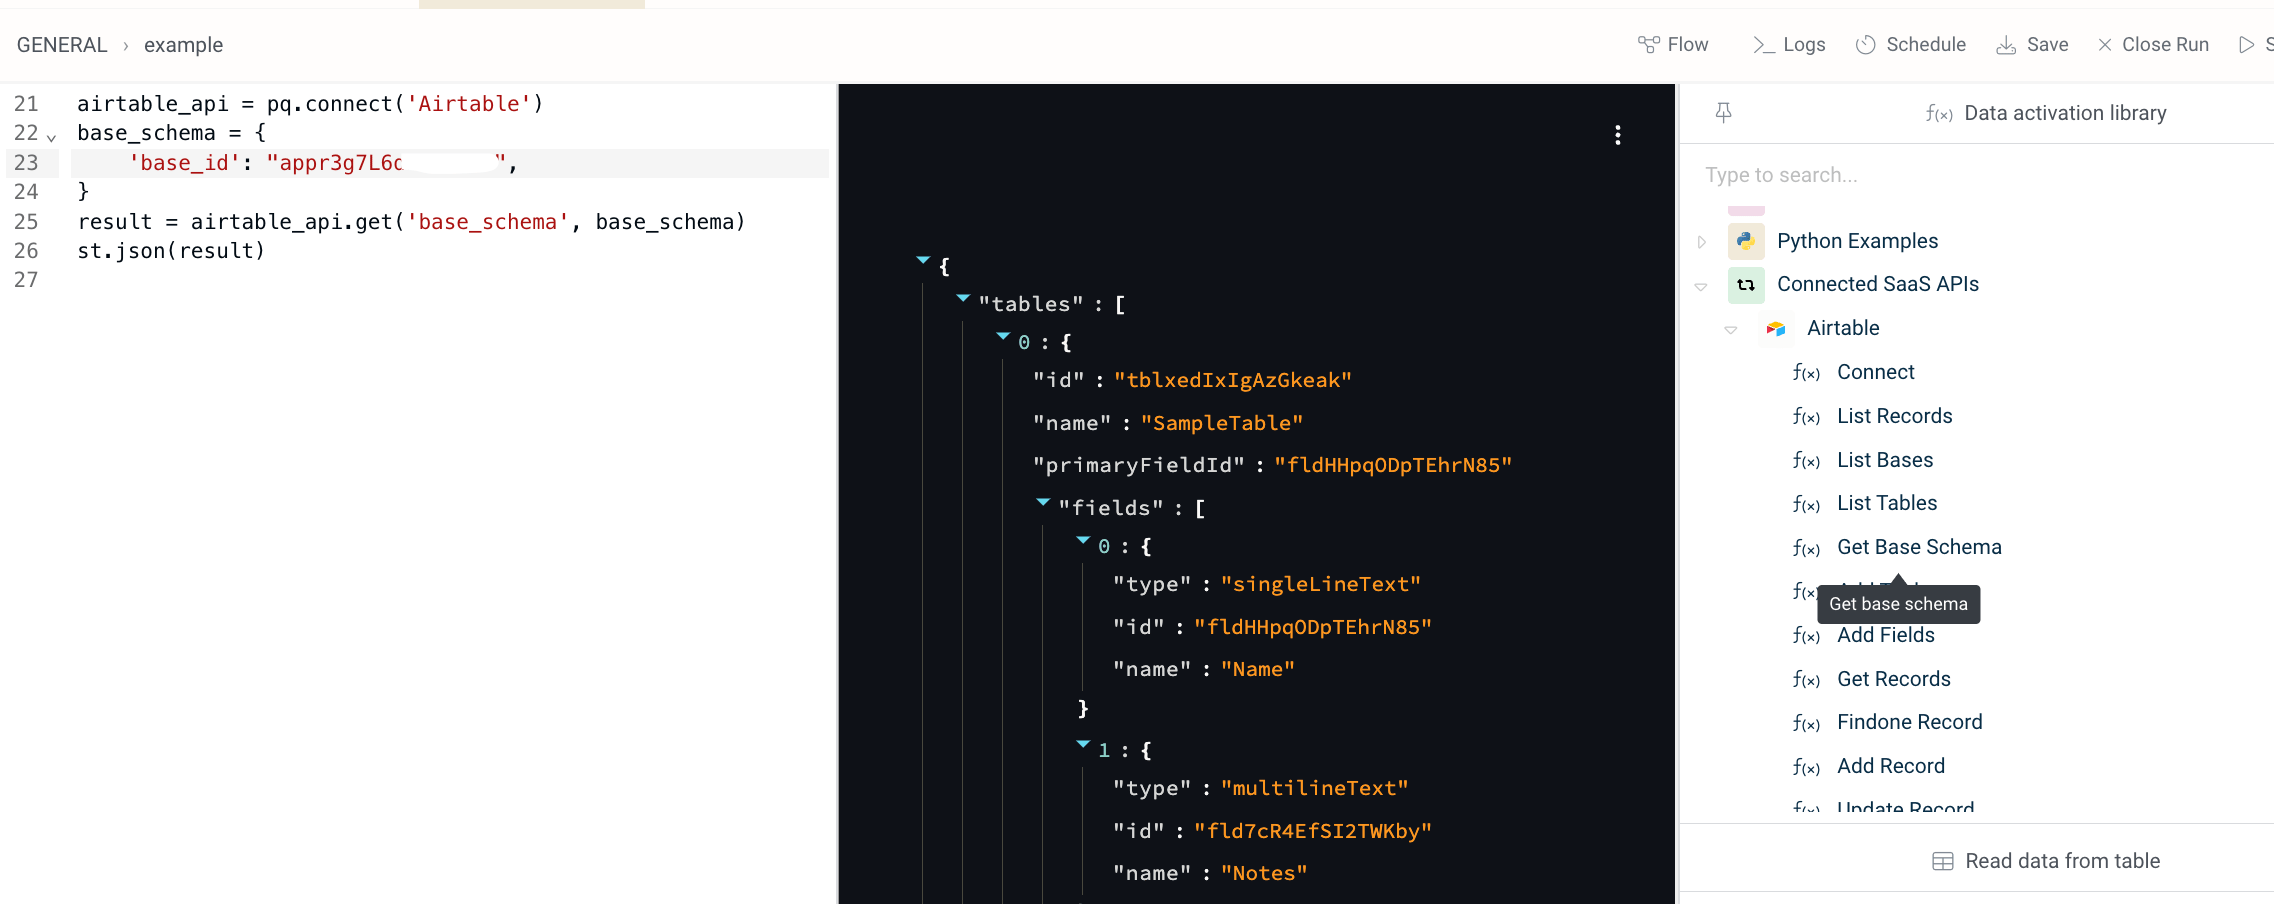Collapse the Airtable tree node
Image resolution: width=2274 pixels, height=904 pixels.
tap(1731, 329)
